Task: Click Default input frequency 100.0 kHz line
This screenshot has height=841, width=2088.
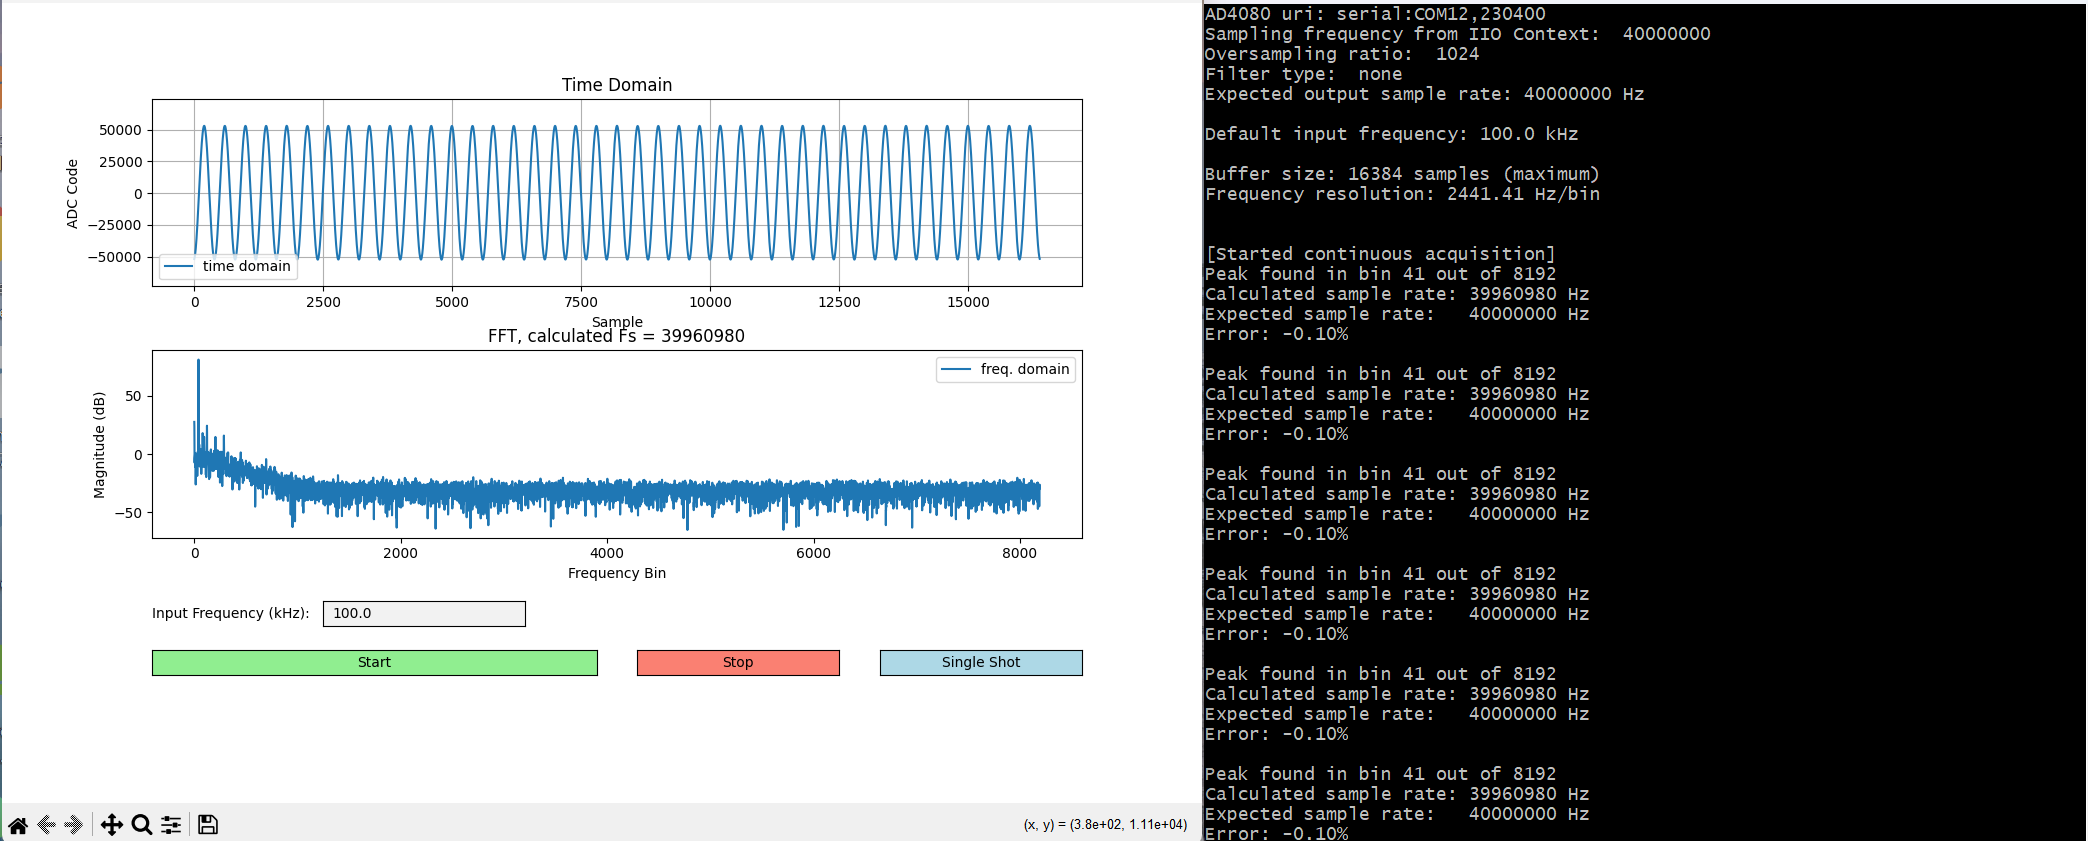Action: [x=1391, y=134]
